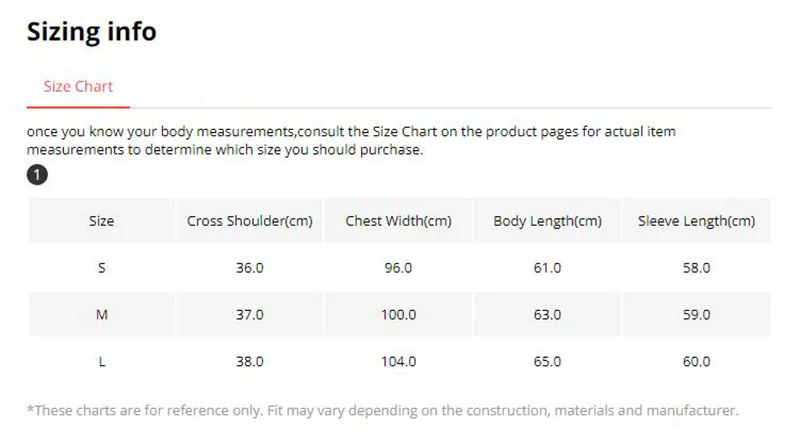This screenshot has height=444, width=800.
Task: Click the 61.0 body length value
Action: (x=547, y=267)
